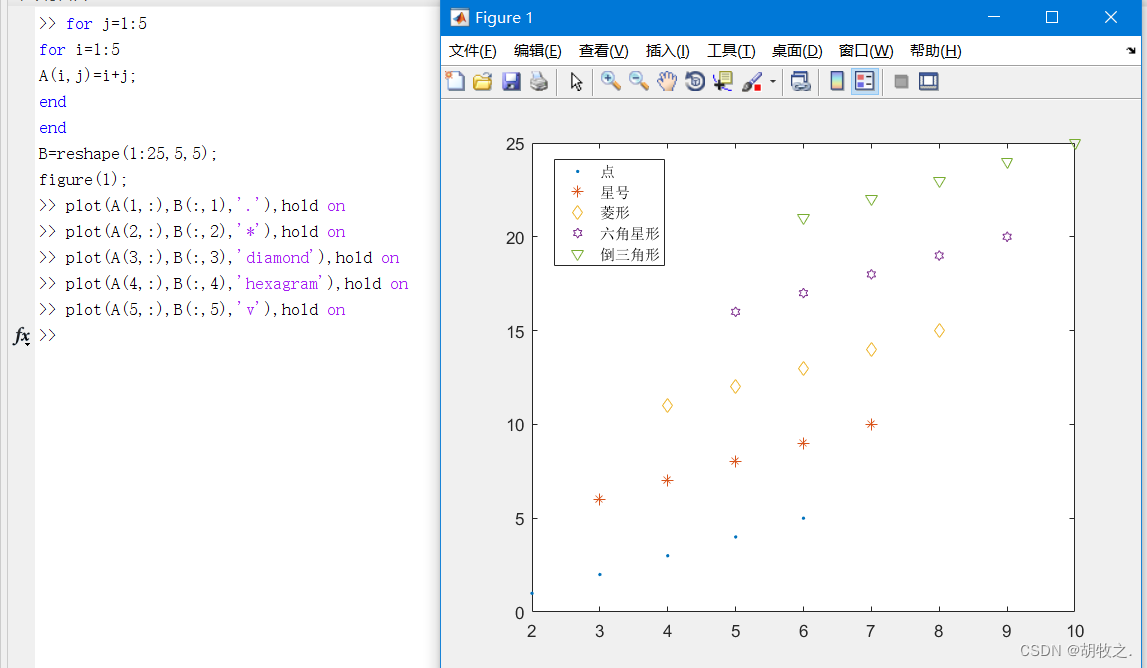Click the MATLAB logo in Figure 1 title bar
The width and height of the screenshot is (1147, 668).
459,18
